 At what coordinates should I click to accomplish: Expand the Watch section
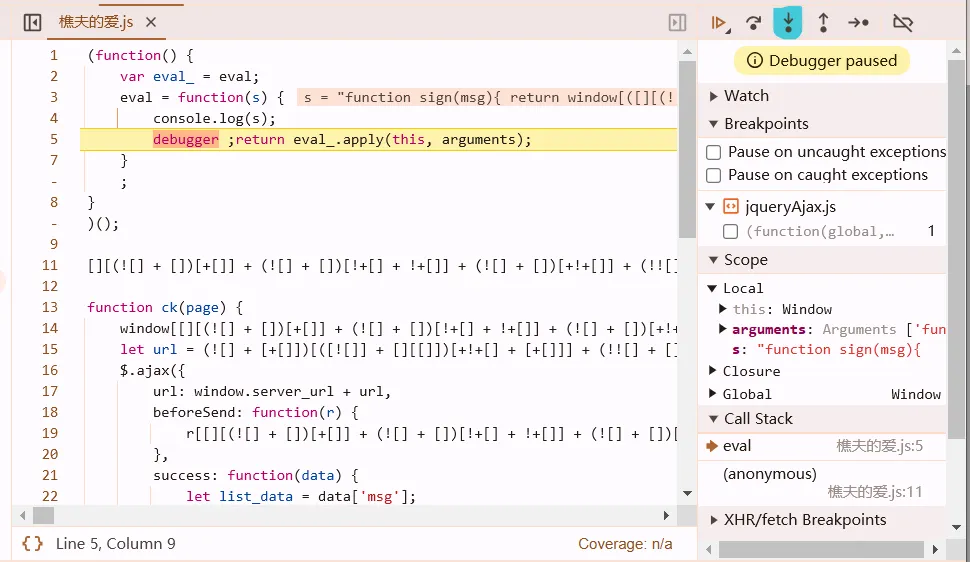(x=714, y=96)
